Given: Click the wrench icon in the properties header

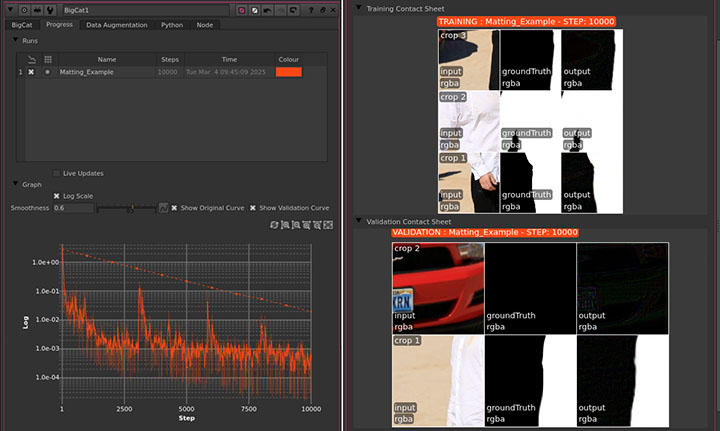Looking at the screenshot, I should pos(49,9).
